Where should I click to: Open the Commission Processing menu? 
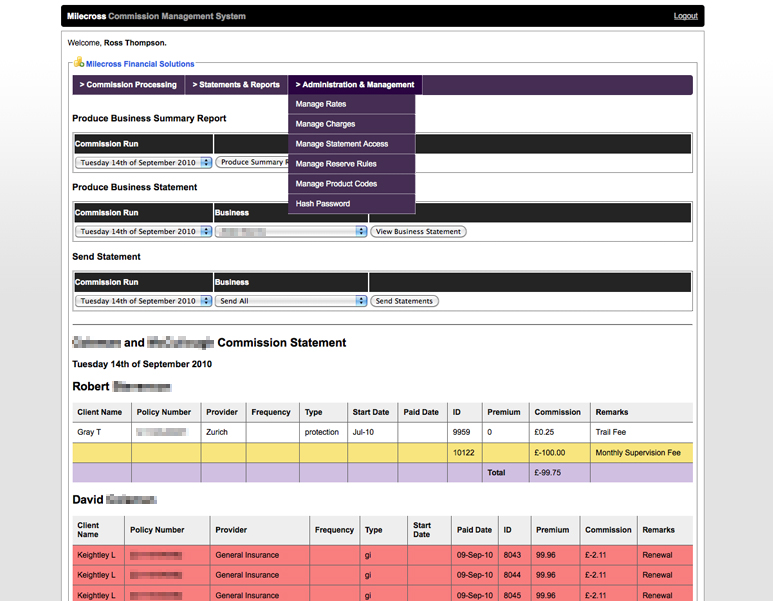coord(128,85)
